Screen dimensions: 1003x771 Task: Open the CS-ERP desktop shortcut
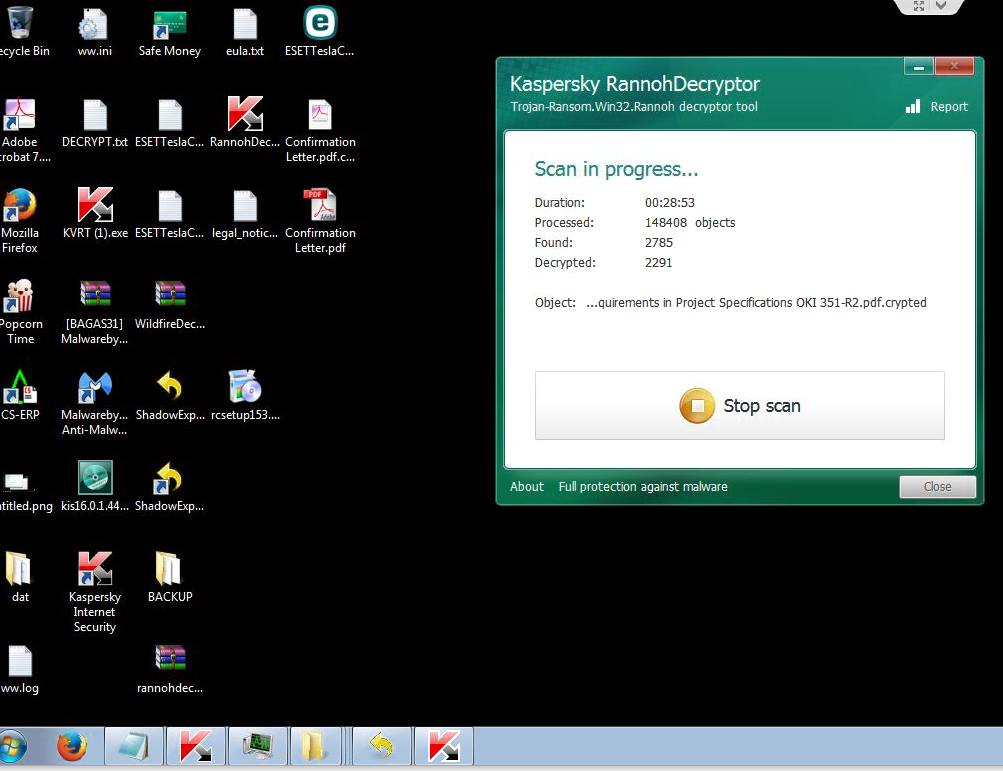20,396
